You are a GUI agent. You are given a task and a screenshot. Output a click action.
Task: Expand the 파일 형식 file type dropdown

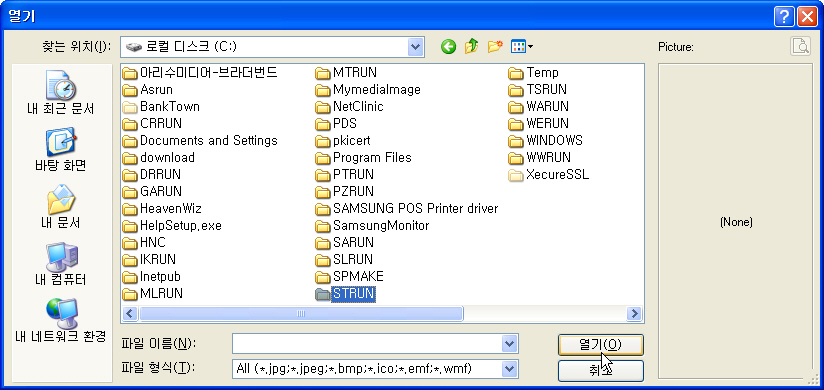(x=509, y=369)
